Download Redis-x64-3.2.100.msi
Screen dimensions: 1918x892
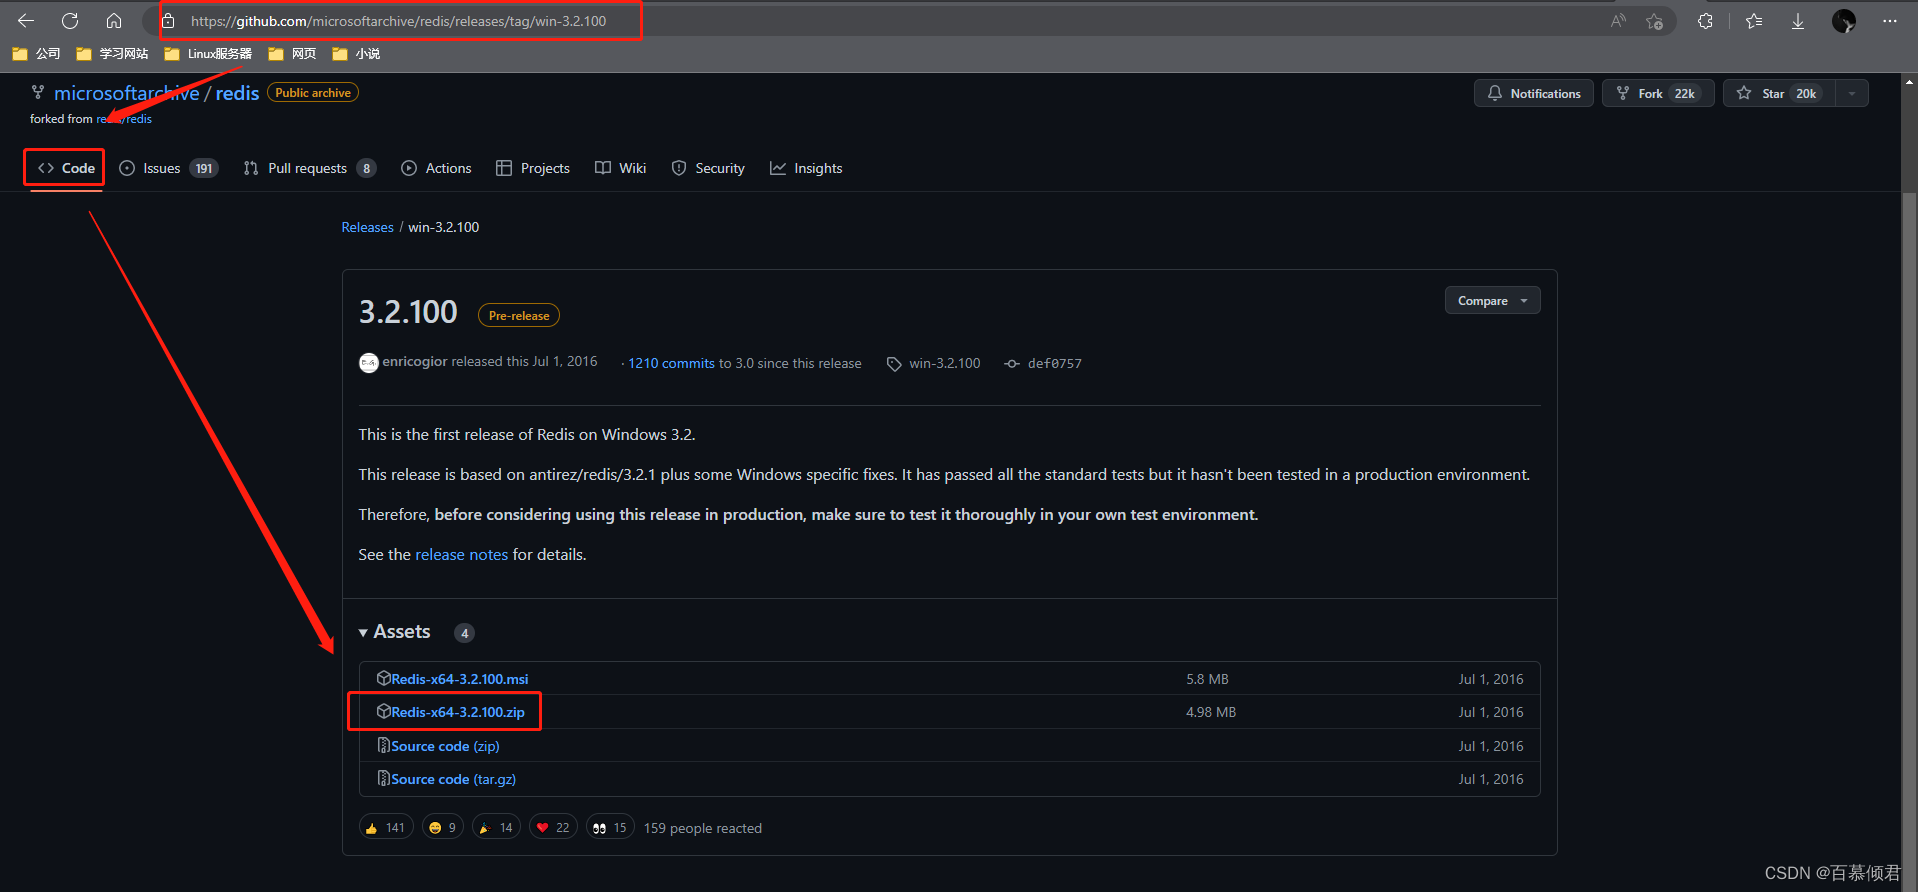[459, 678]
